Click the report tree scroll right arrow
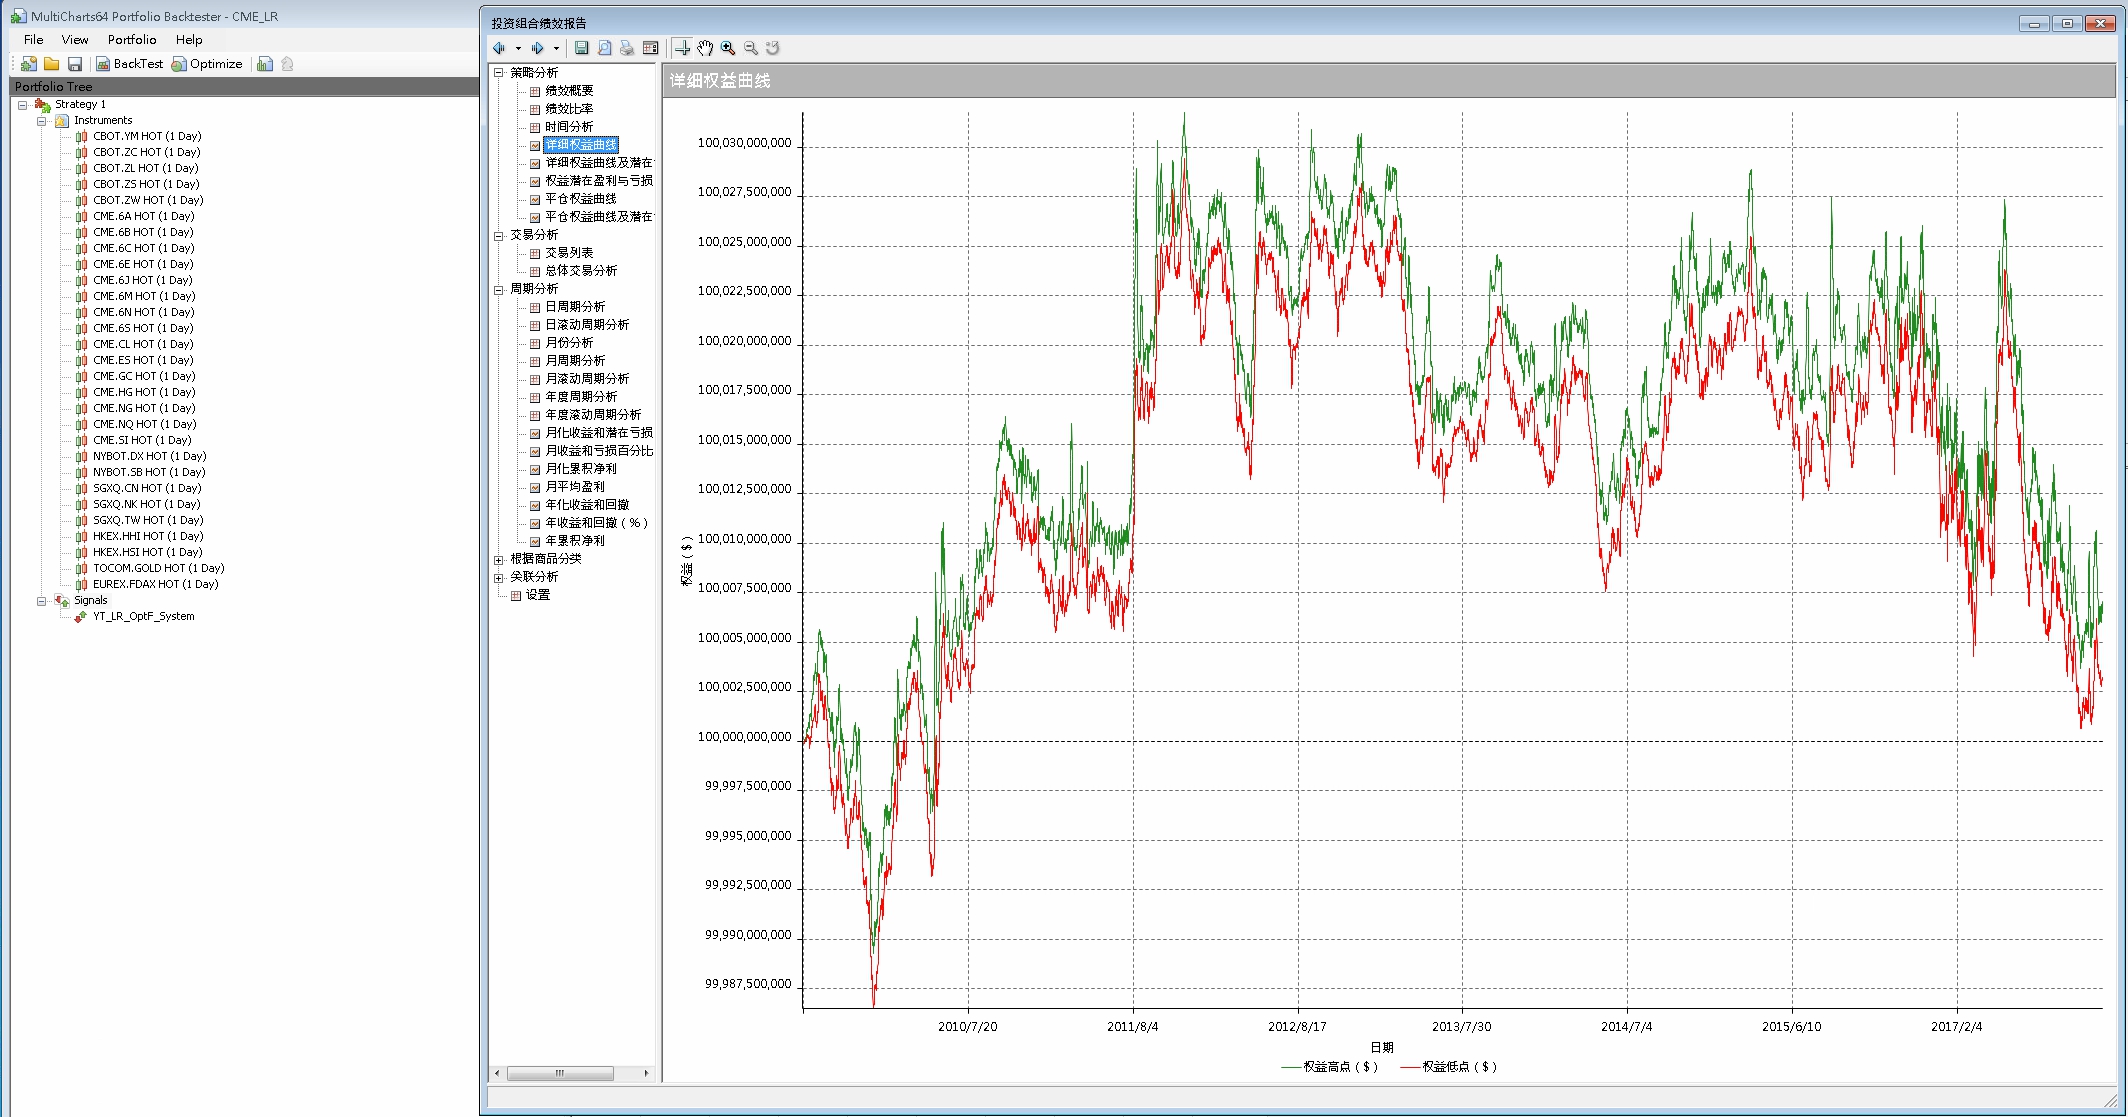The width and height of the screenshot is (2128, 1117). point(646,1073)
